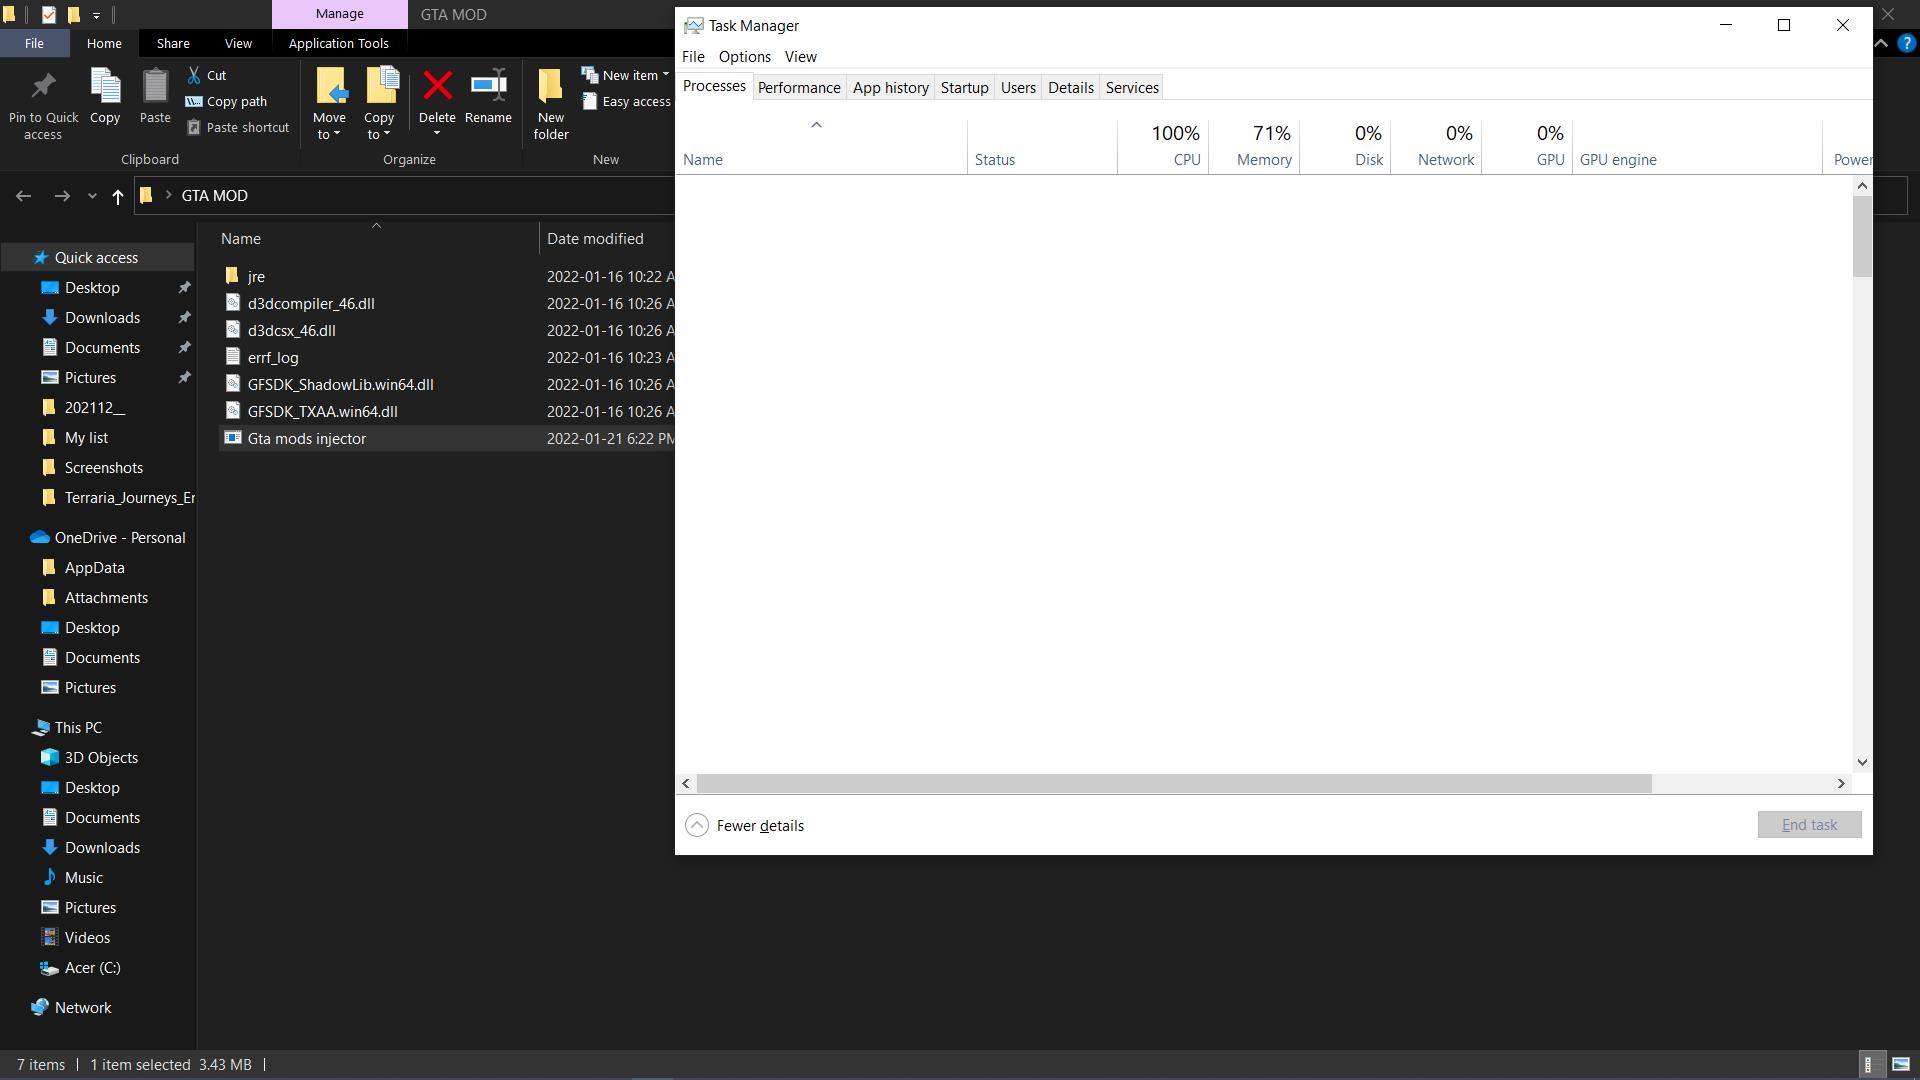Click the Delete red X icon
This screenshot has width=1920, height=1080.
437,87
